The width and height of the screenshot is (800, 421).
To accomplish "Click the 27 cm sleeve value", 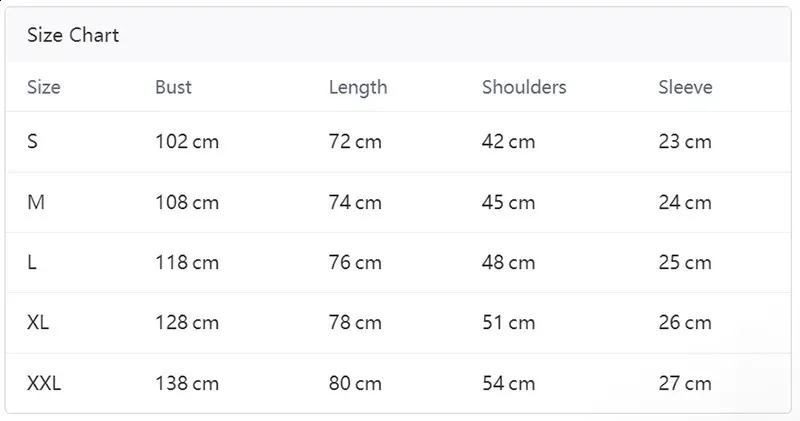I will click(685, 383).
